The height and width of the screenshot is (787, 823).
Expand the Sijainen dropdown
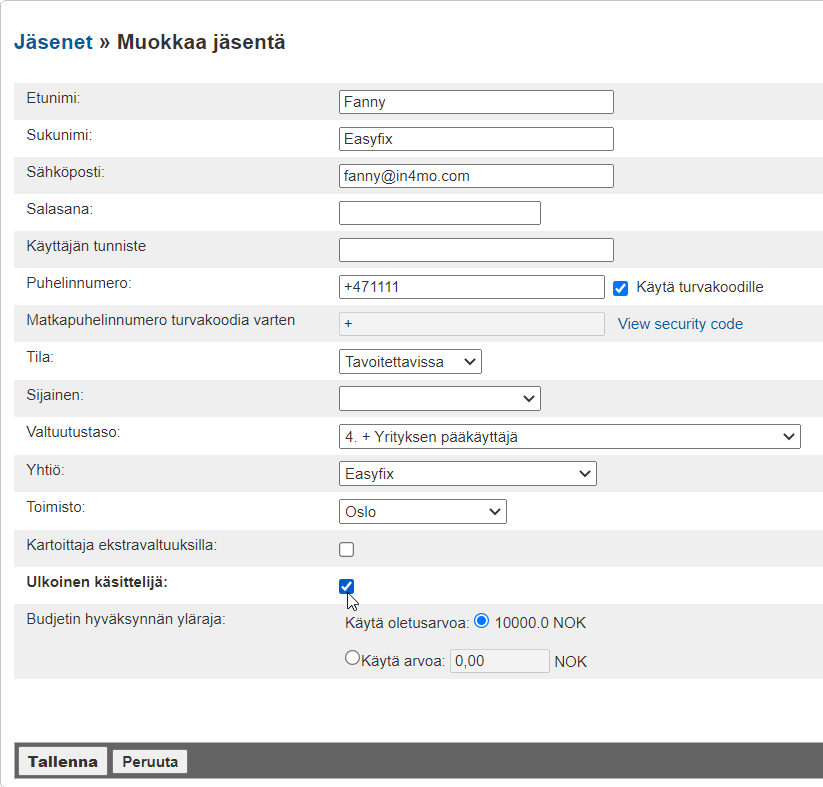440,398
